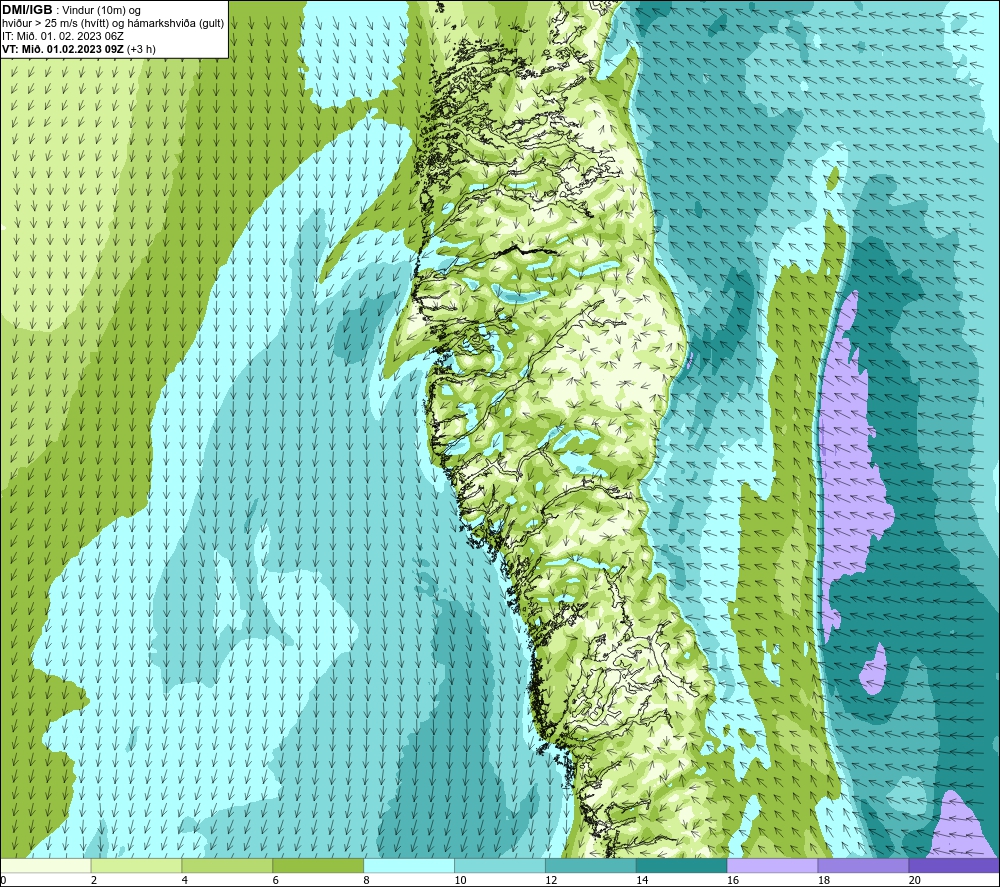Click the 0–2 m/s pale yellow legend swatch

[x=45, y=865]
